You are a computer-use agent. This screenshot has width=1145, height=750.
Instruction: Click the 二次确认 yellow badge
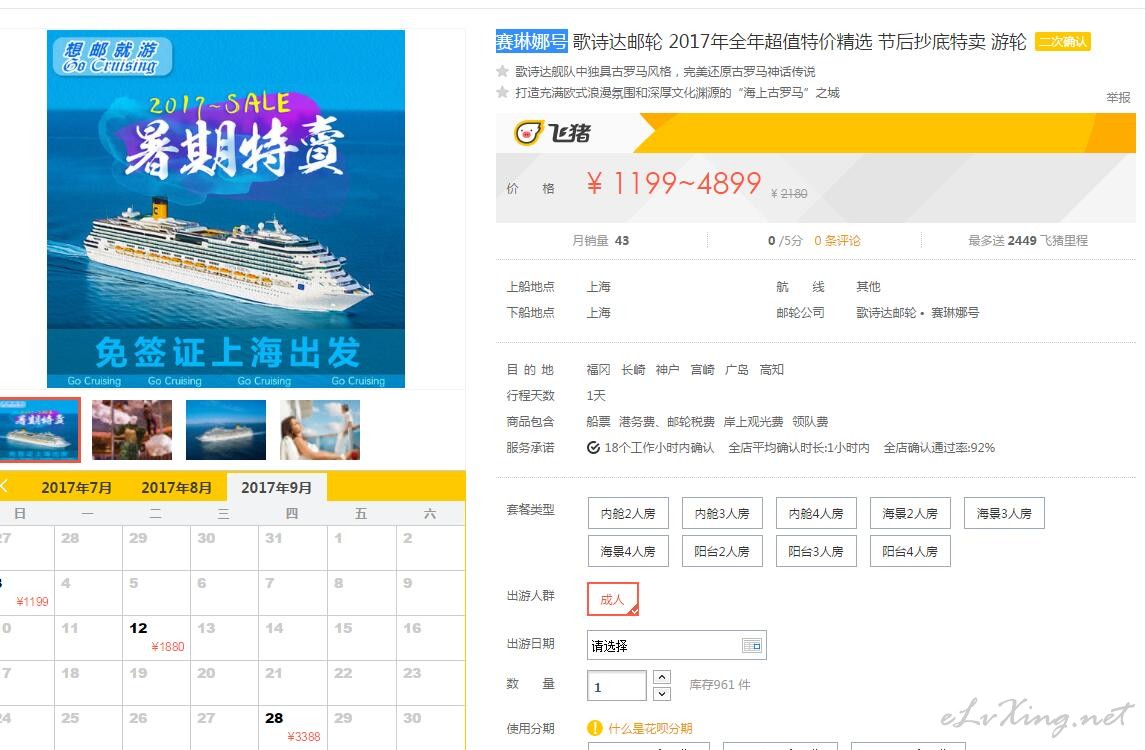click(x=1062, y=42)
